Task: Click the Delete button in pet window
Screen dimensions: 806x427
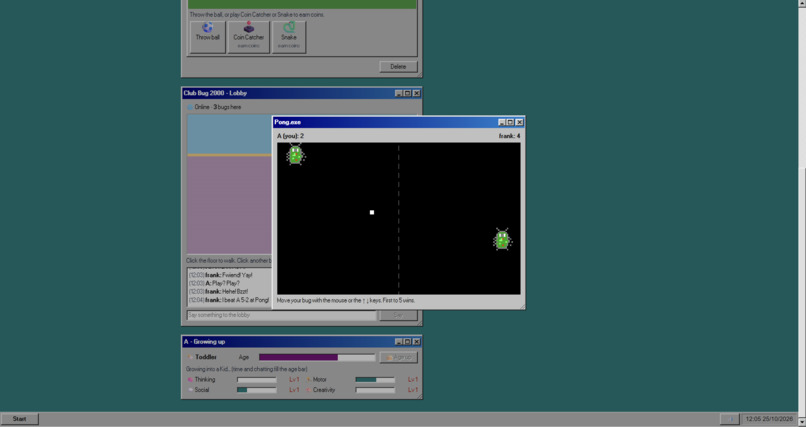Action: (398, 66)
